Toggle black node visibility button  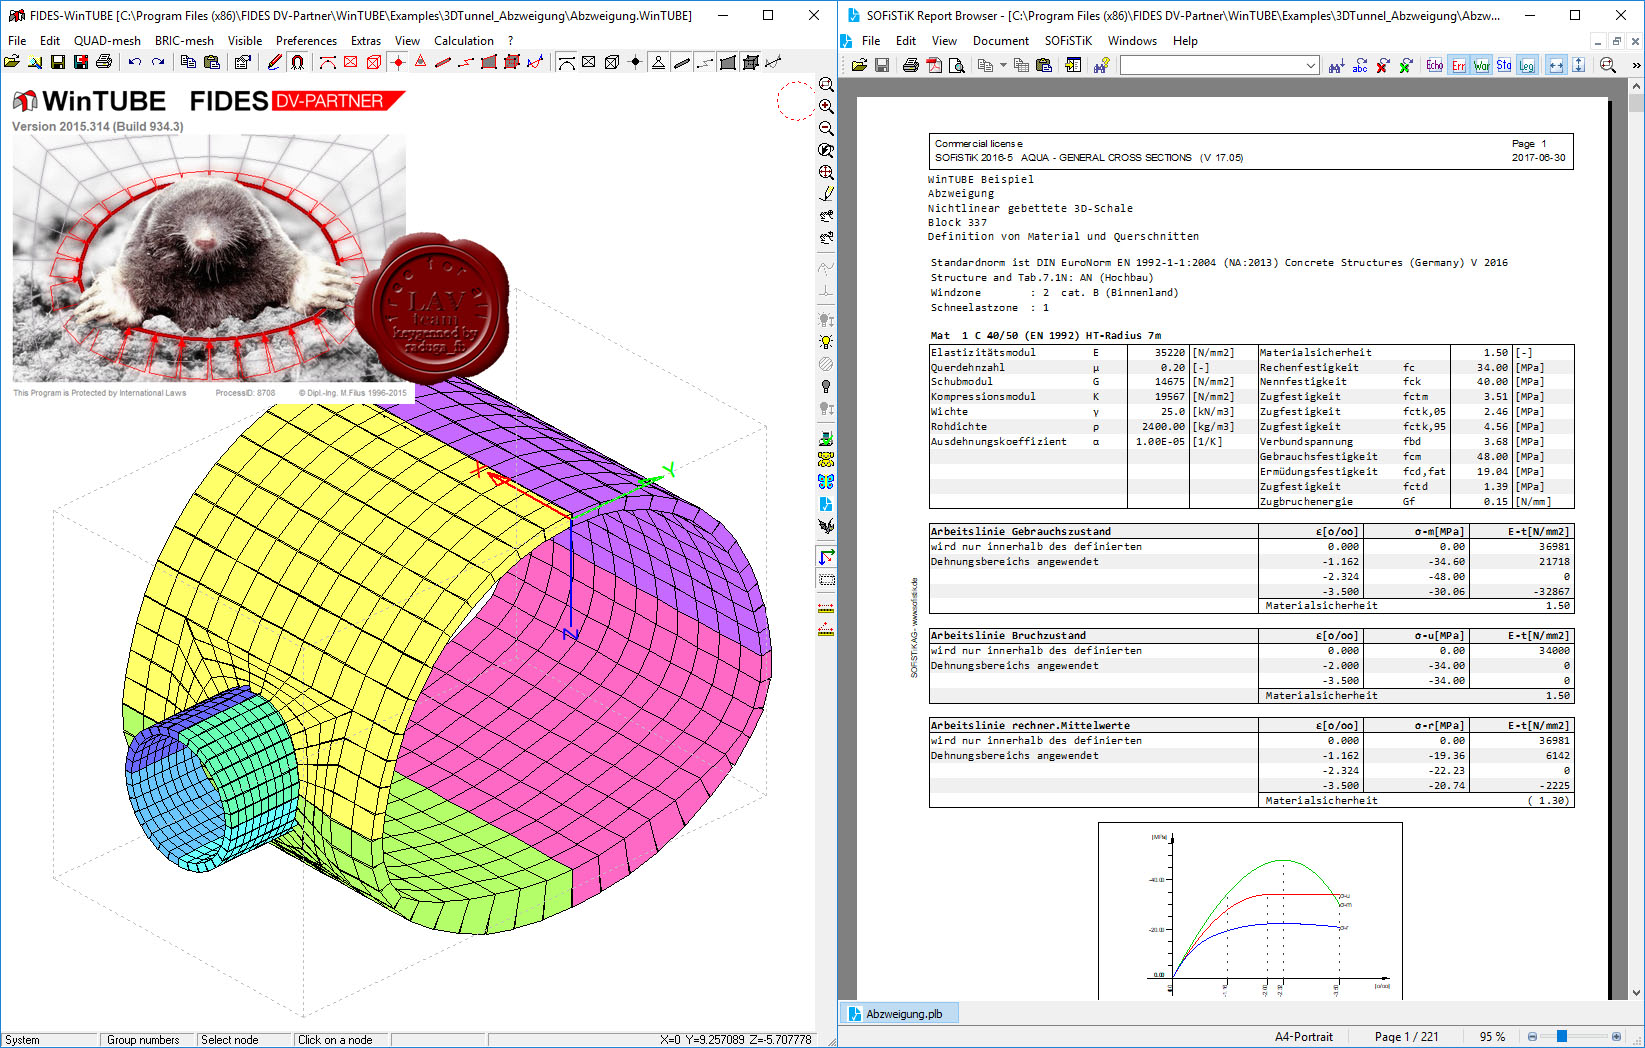point(635,62)
